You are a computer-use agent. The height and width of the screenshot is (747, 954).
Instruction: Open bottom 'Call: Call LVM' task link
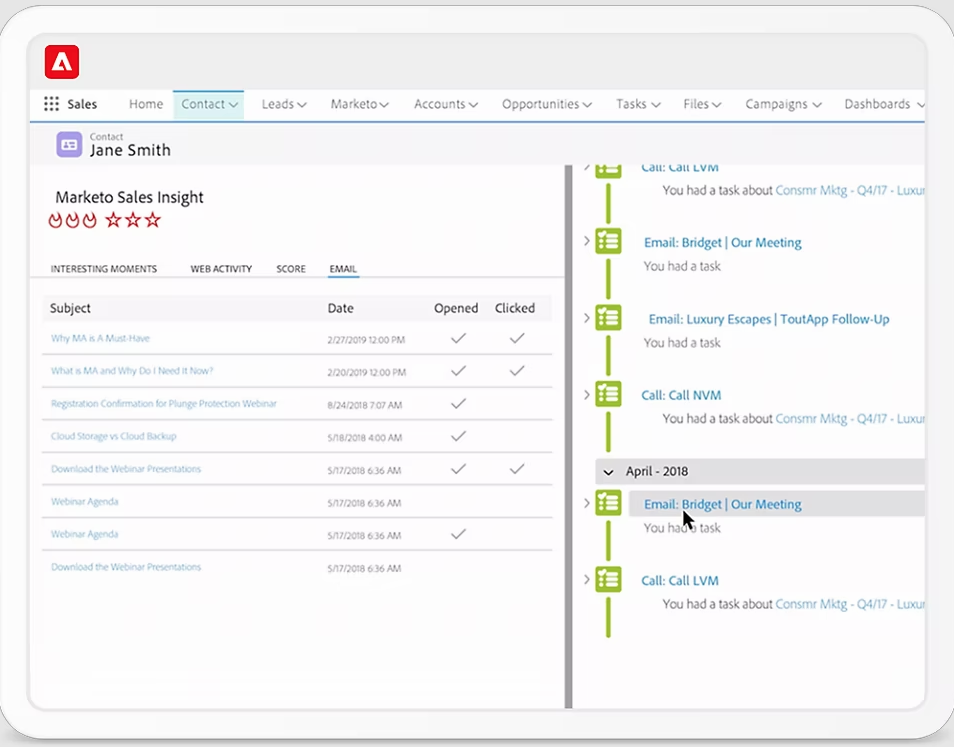click(x=680, y=581)
